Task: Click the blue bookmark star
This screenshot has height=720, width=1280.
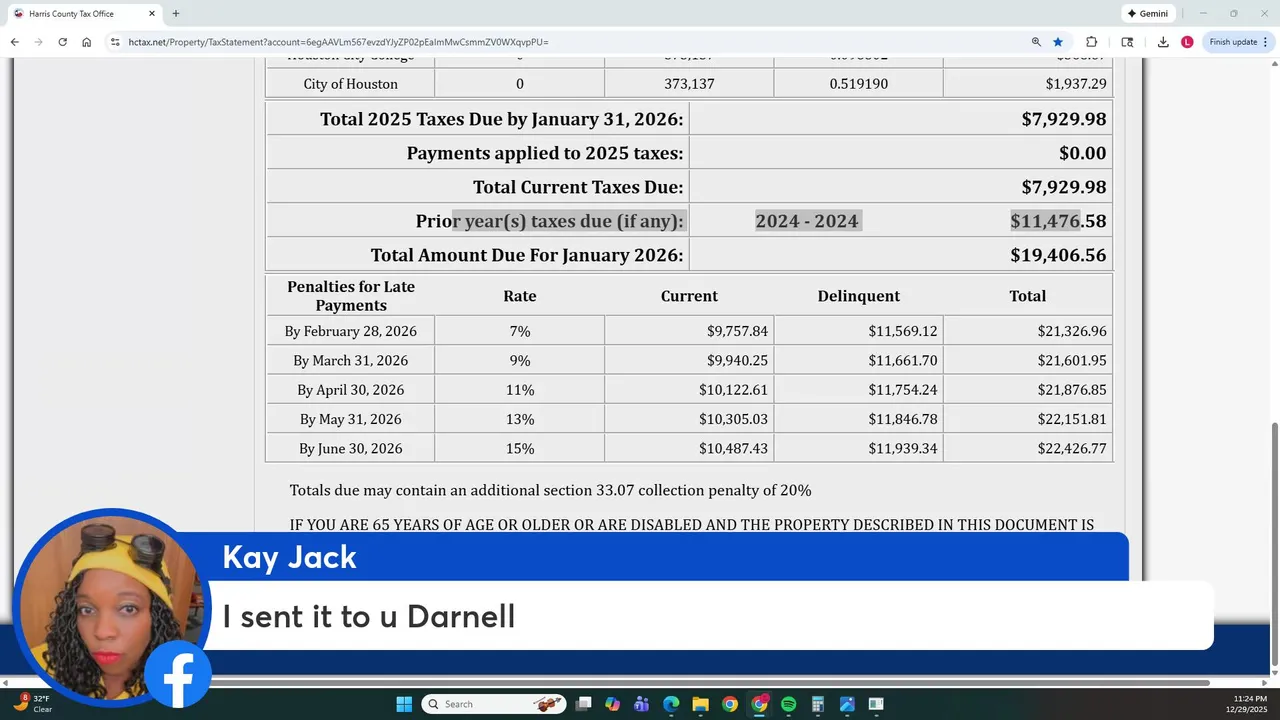Action: pyautogui.click(x=1058, y=42)
